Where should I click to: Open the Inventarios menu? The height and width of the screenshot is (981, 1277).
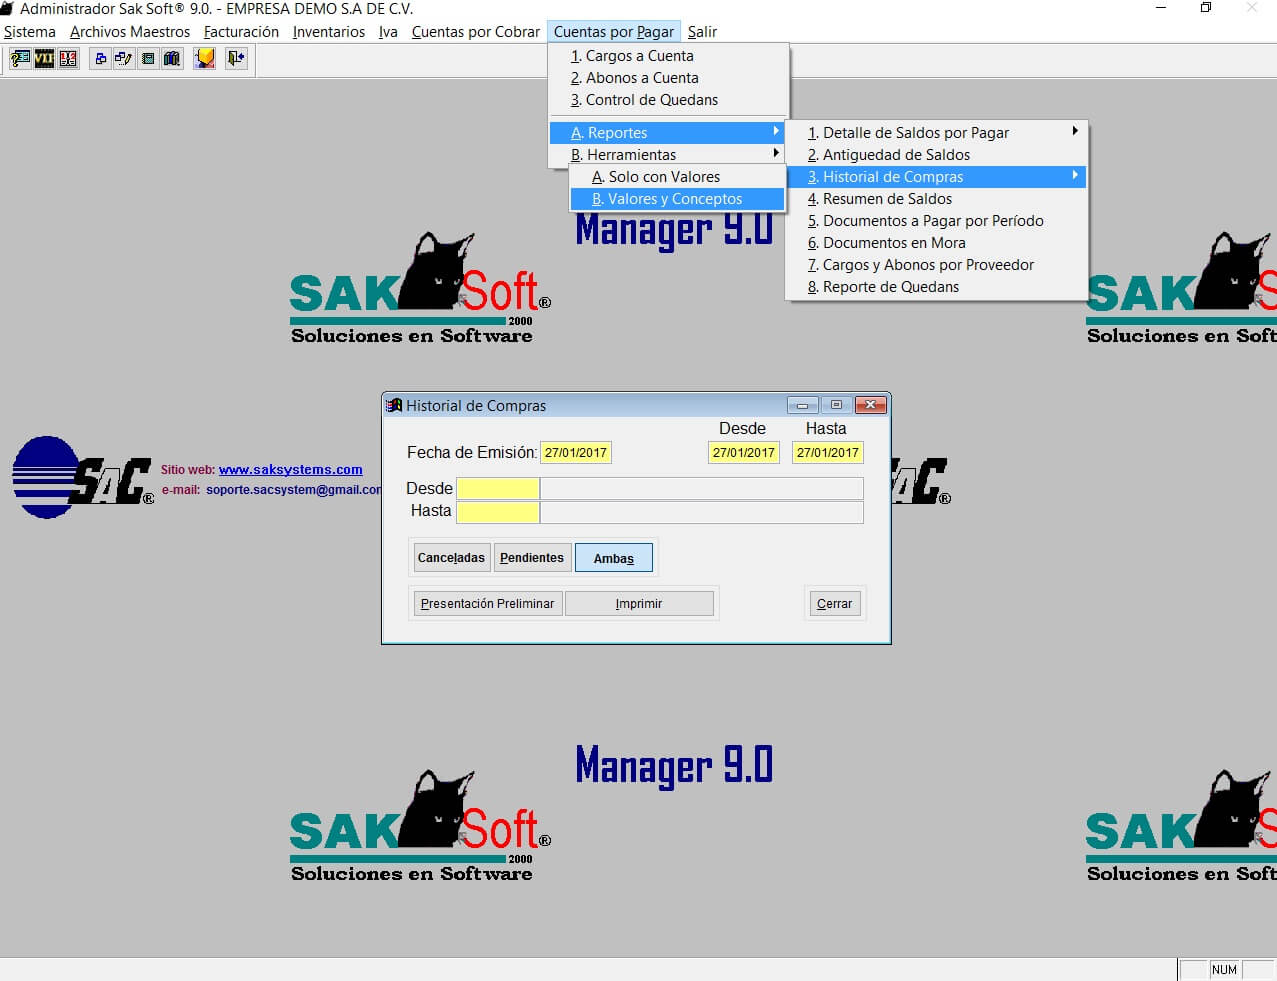click(x=329, y=32)
